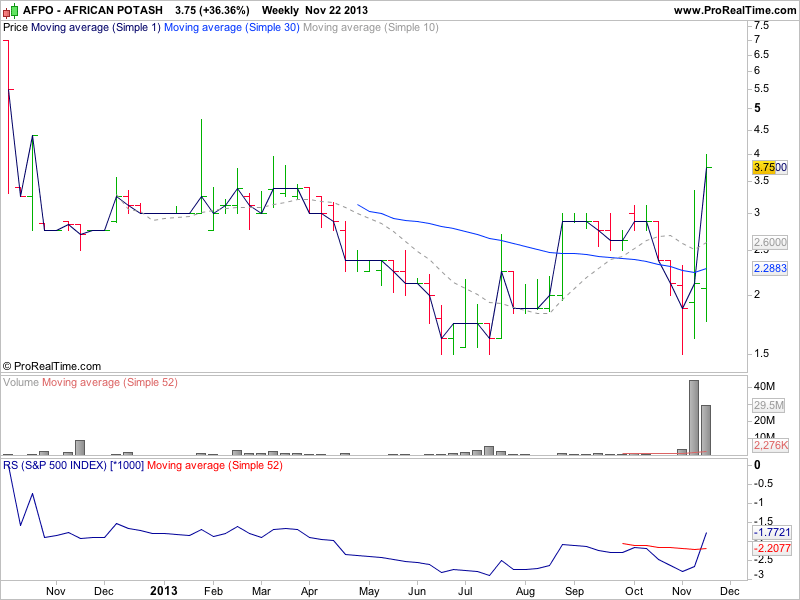The image size is (800, 600).
Task: Click the Mar label on time axis
Action: point(261,591)
